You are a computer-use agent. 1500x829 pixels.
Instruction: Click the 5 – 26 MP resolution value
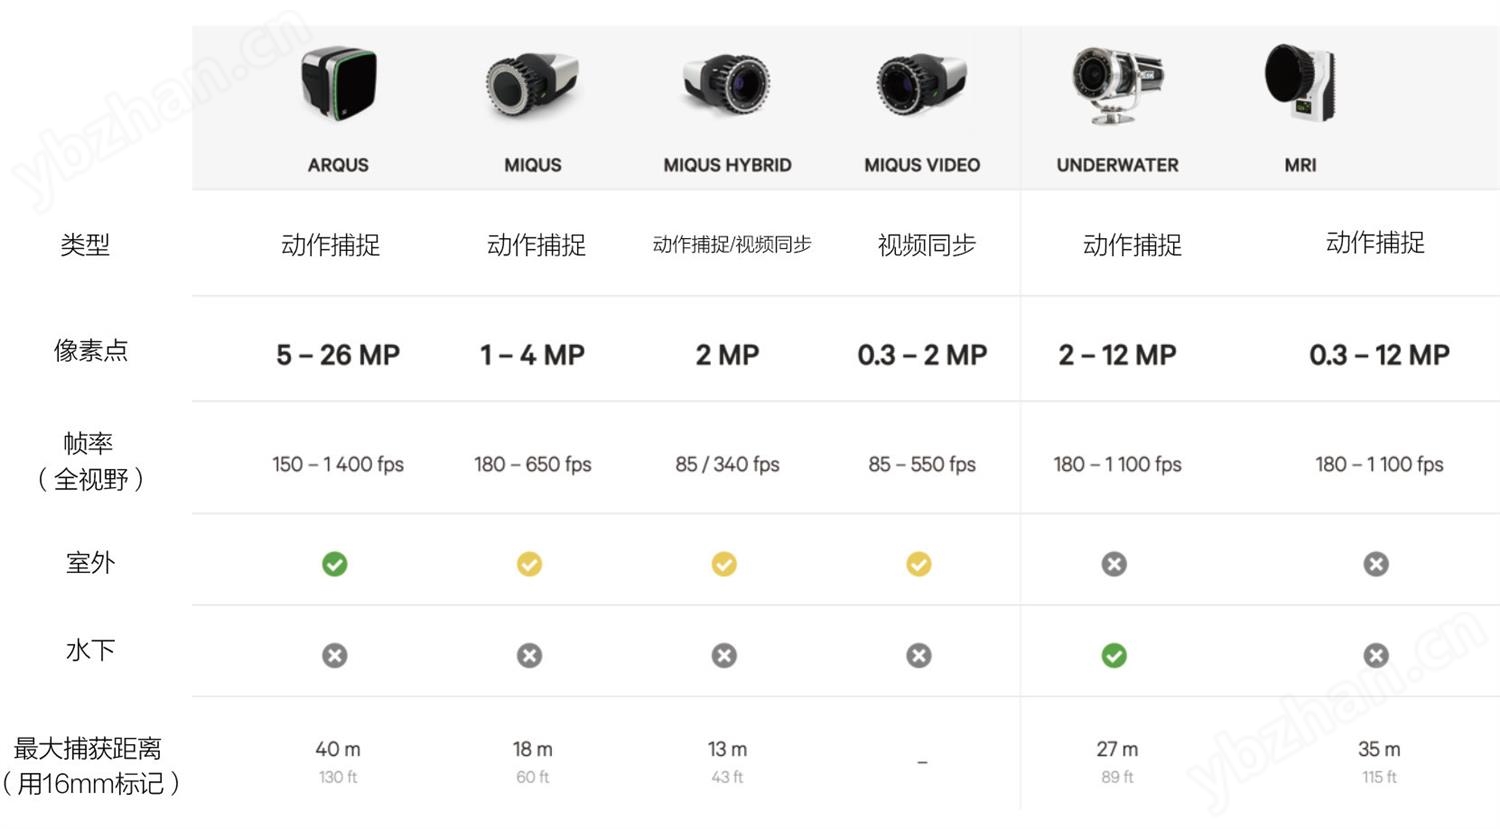[338, 355]
